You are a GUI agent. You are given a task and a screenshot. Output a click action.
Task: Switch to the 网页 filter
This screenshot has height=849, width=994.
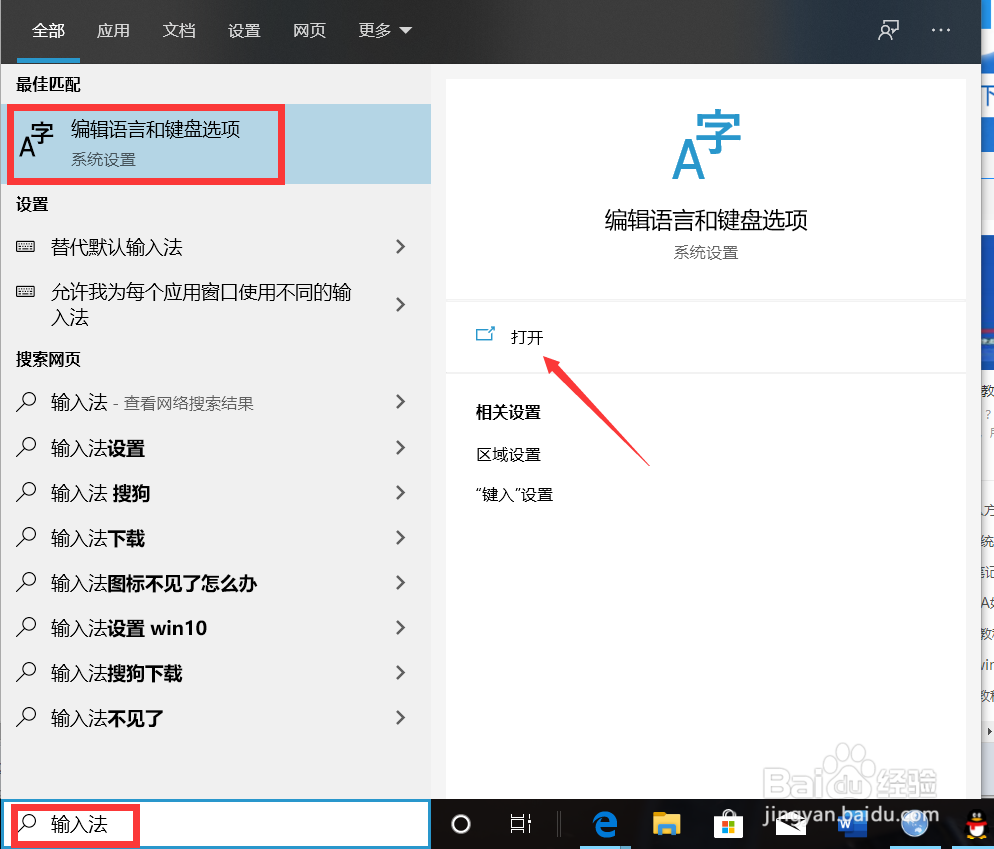click(x=309, y=30)
